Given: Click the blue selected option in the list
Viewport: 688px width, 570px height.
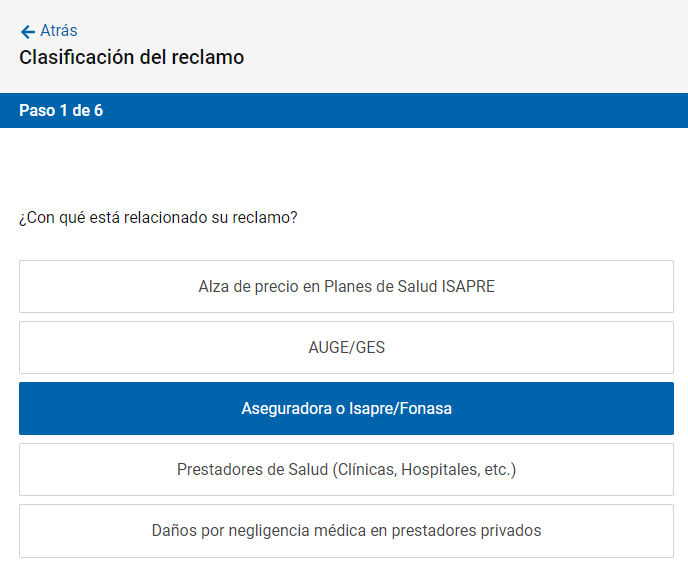Looking at the screenshot, I should (x=346, y=409).
